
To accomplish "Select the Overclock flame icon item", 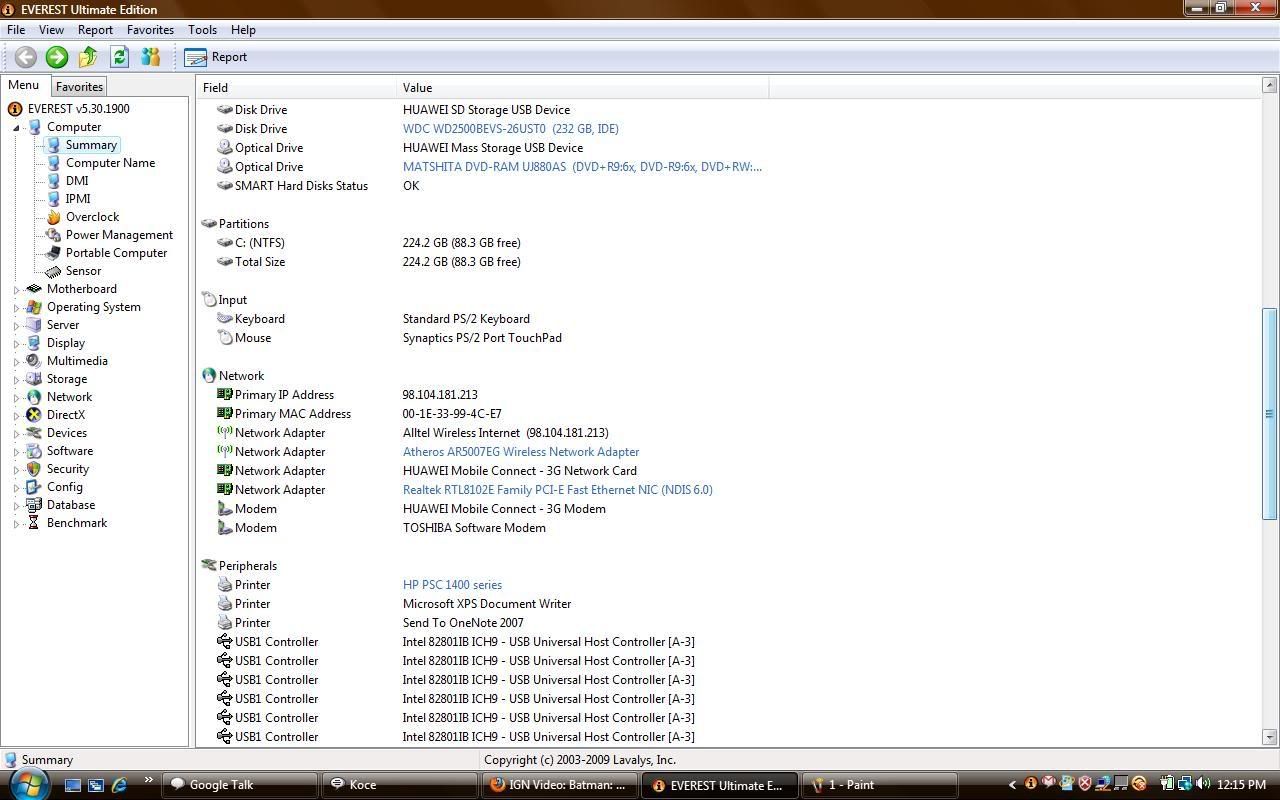I will (x=53, y=217).
